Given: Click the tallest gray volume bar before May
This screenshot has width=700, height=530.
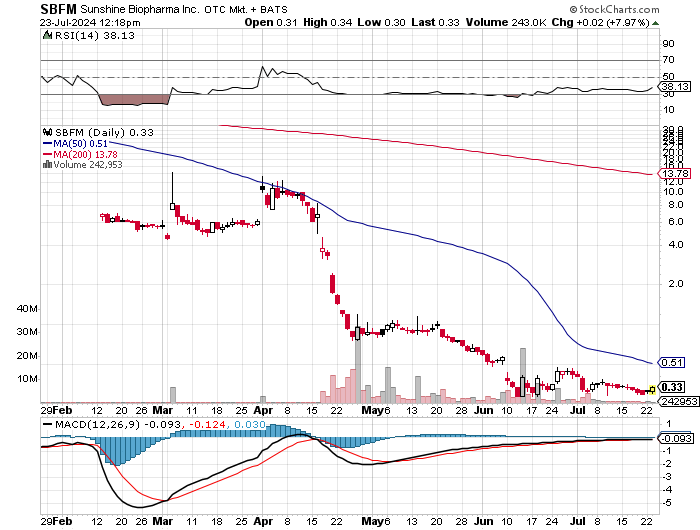Looking at the screenshot, I should [x=358, y=365].
